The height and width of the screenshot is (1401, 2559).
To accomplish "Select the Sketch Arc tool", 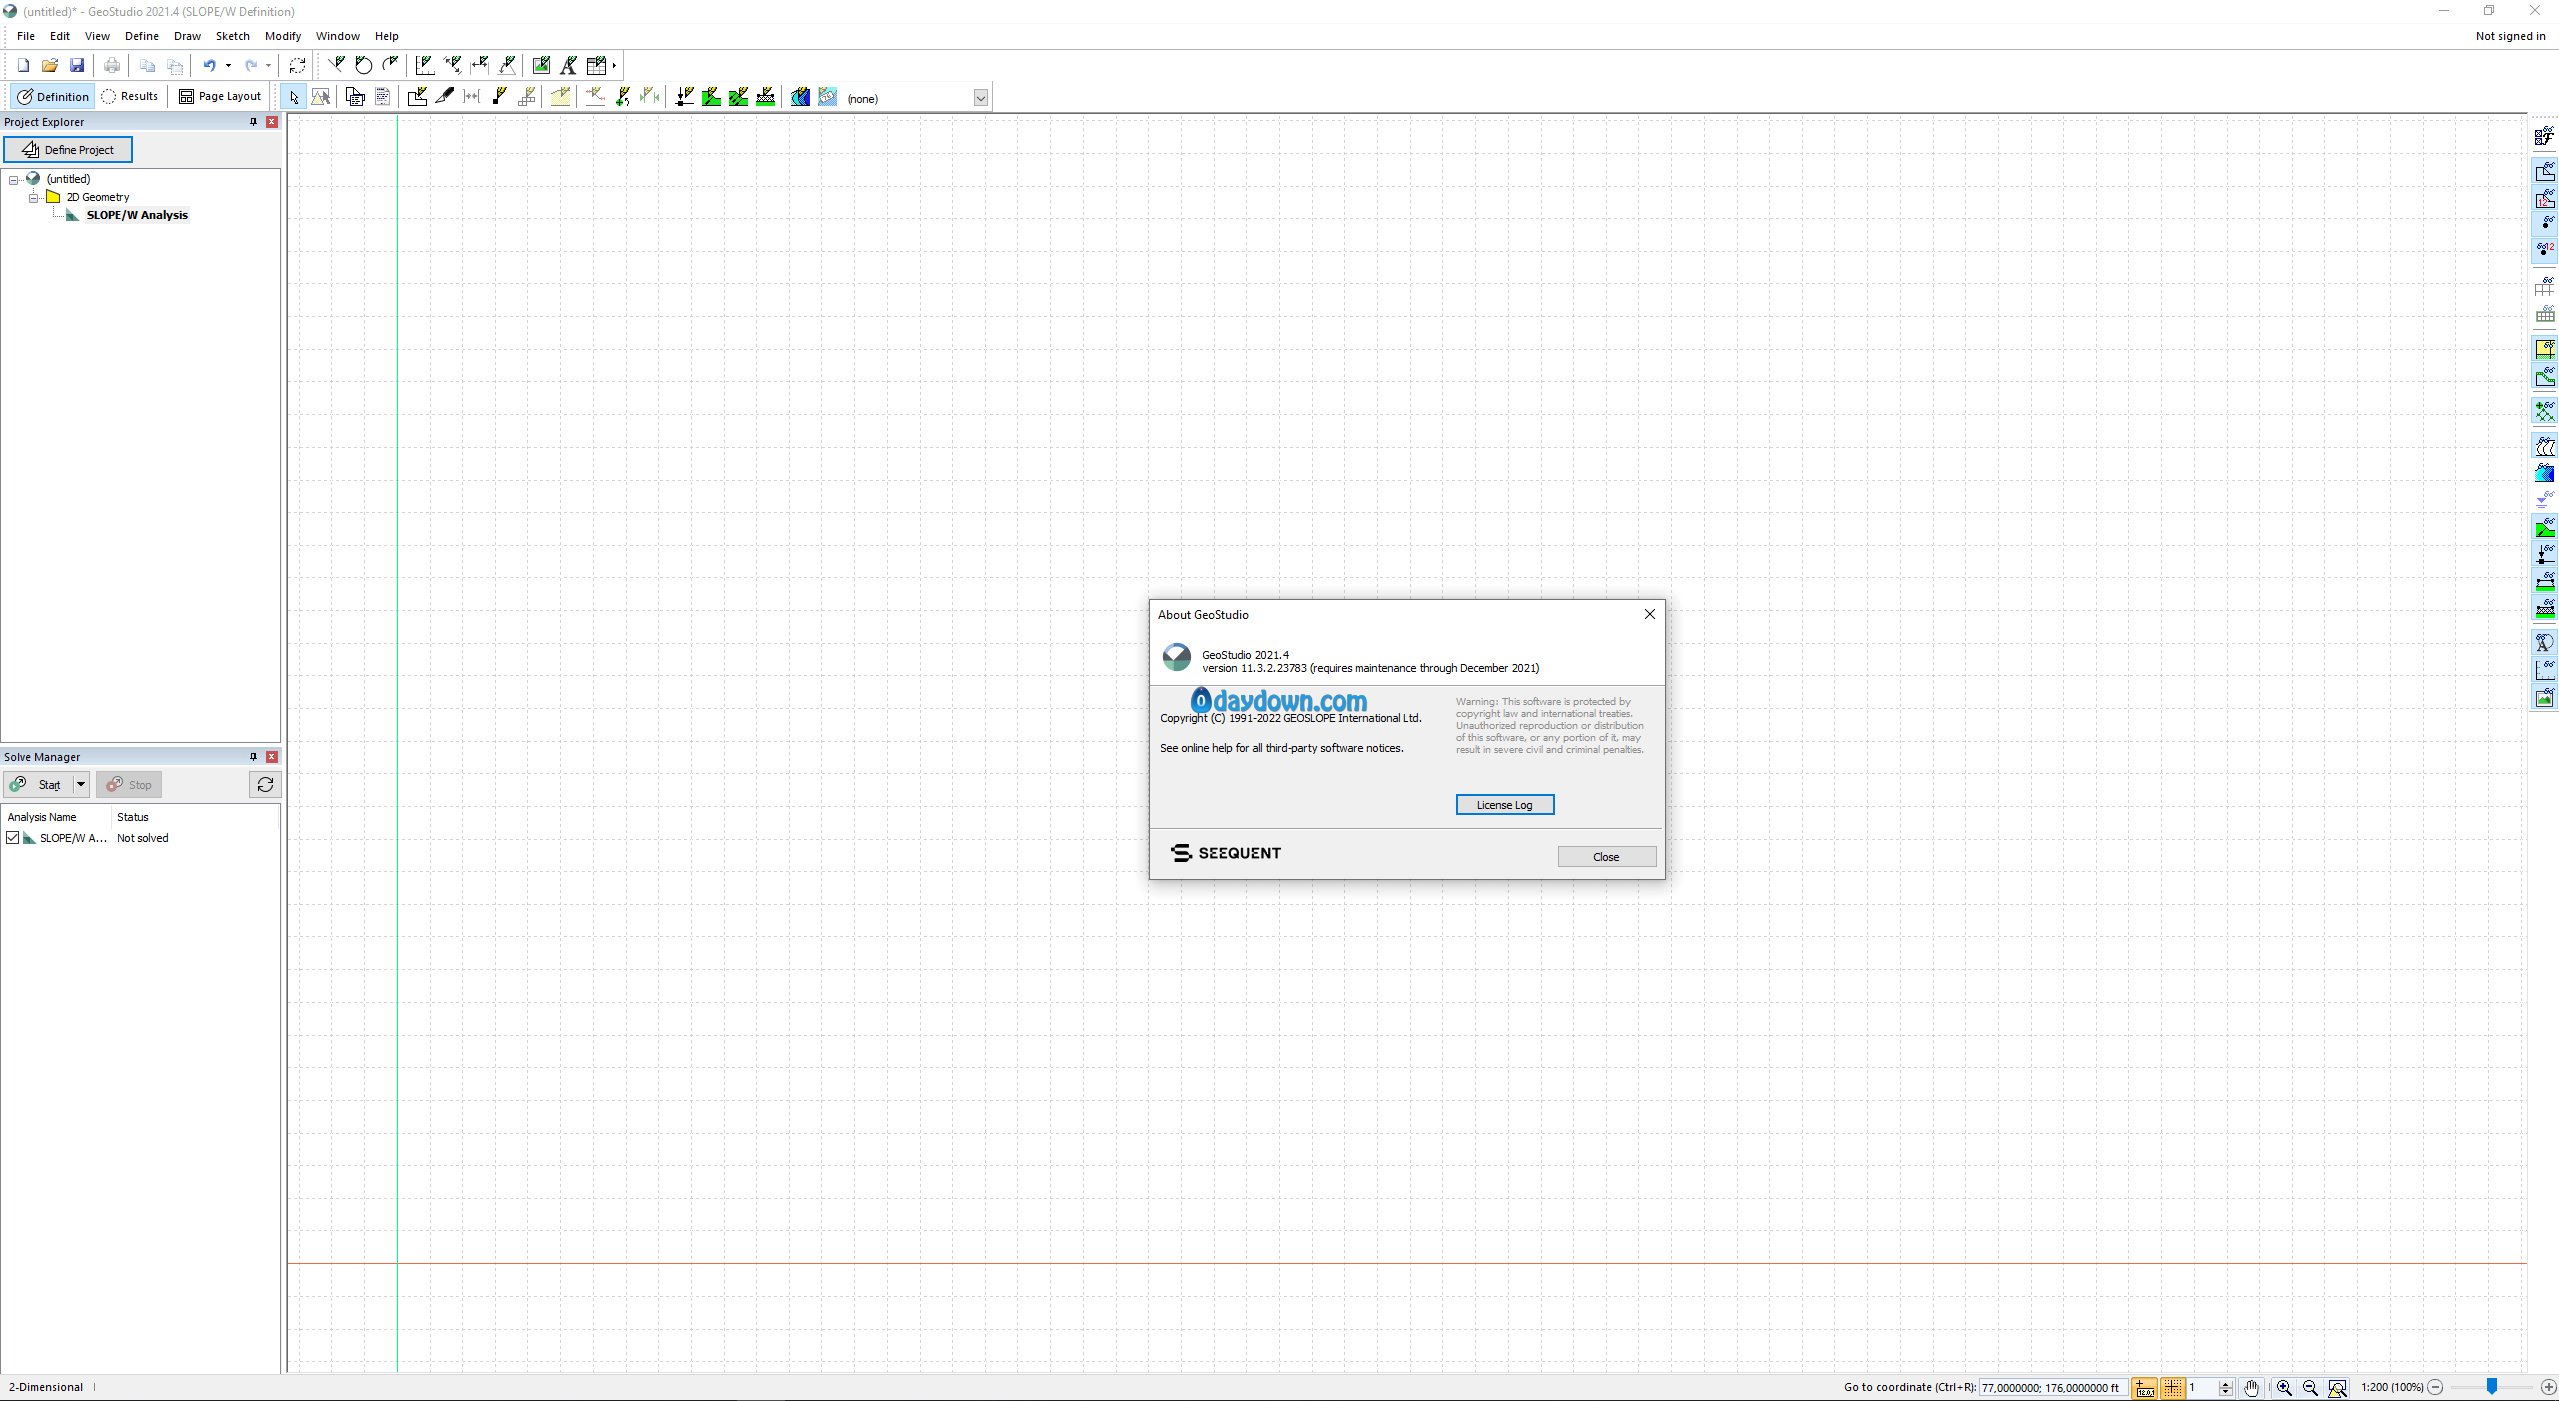I will (x=390, y=65).
